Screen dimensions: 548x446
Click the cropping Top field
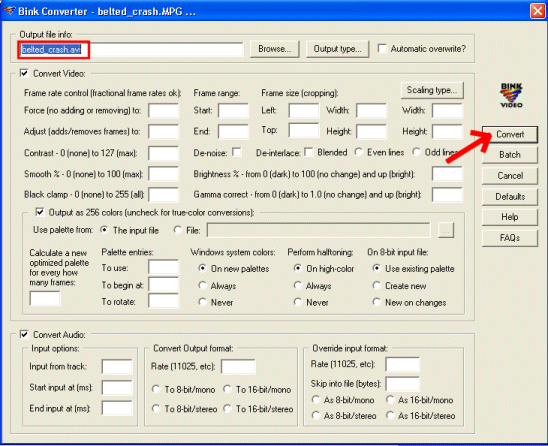[x=304, y=130]
